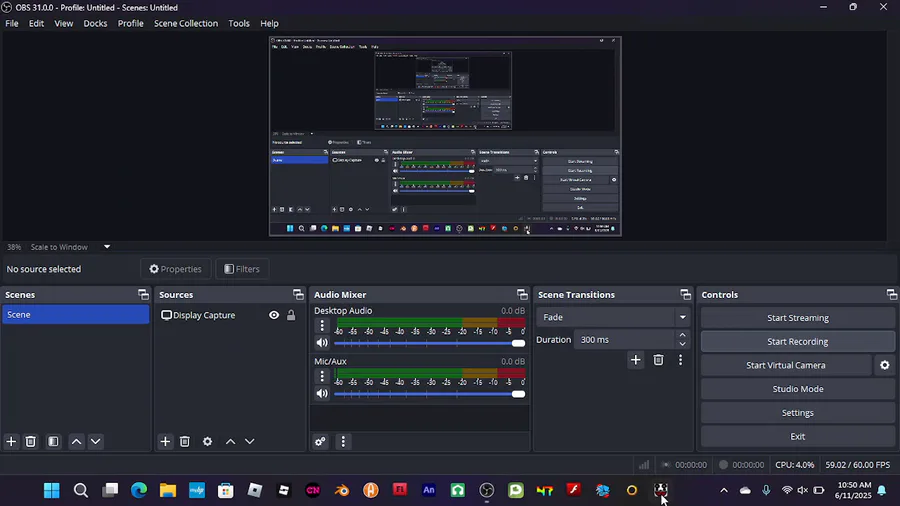
Task: Open the Scene Collection menu
Action: [186, 24]
